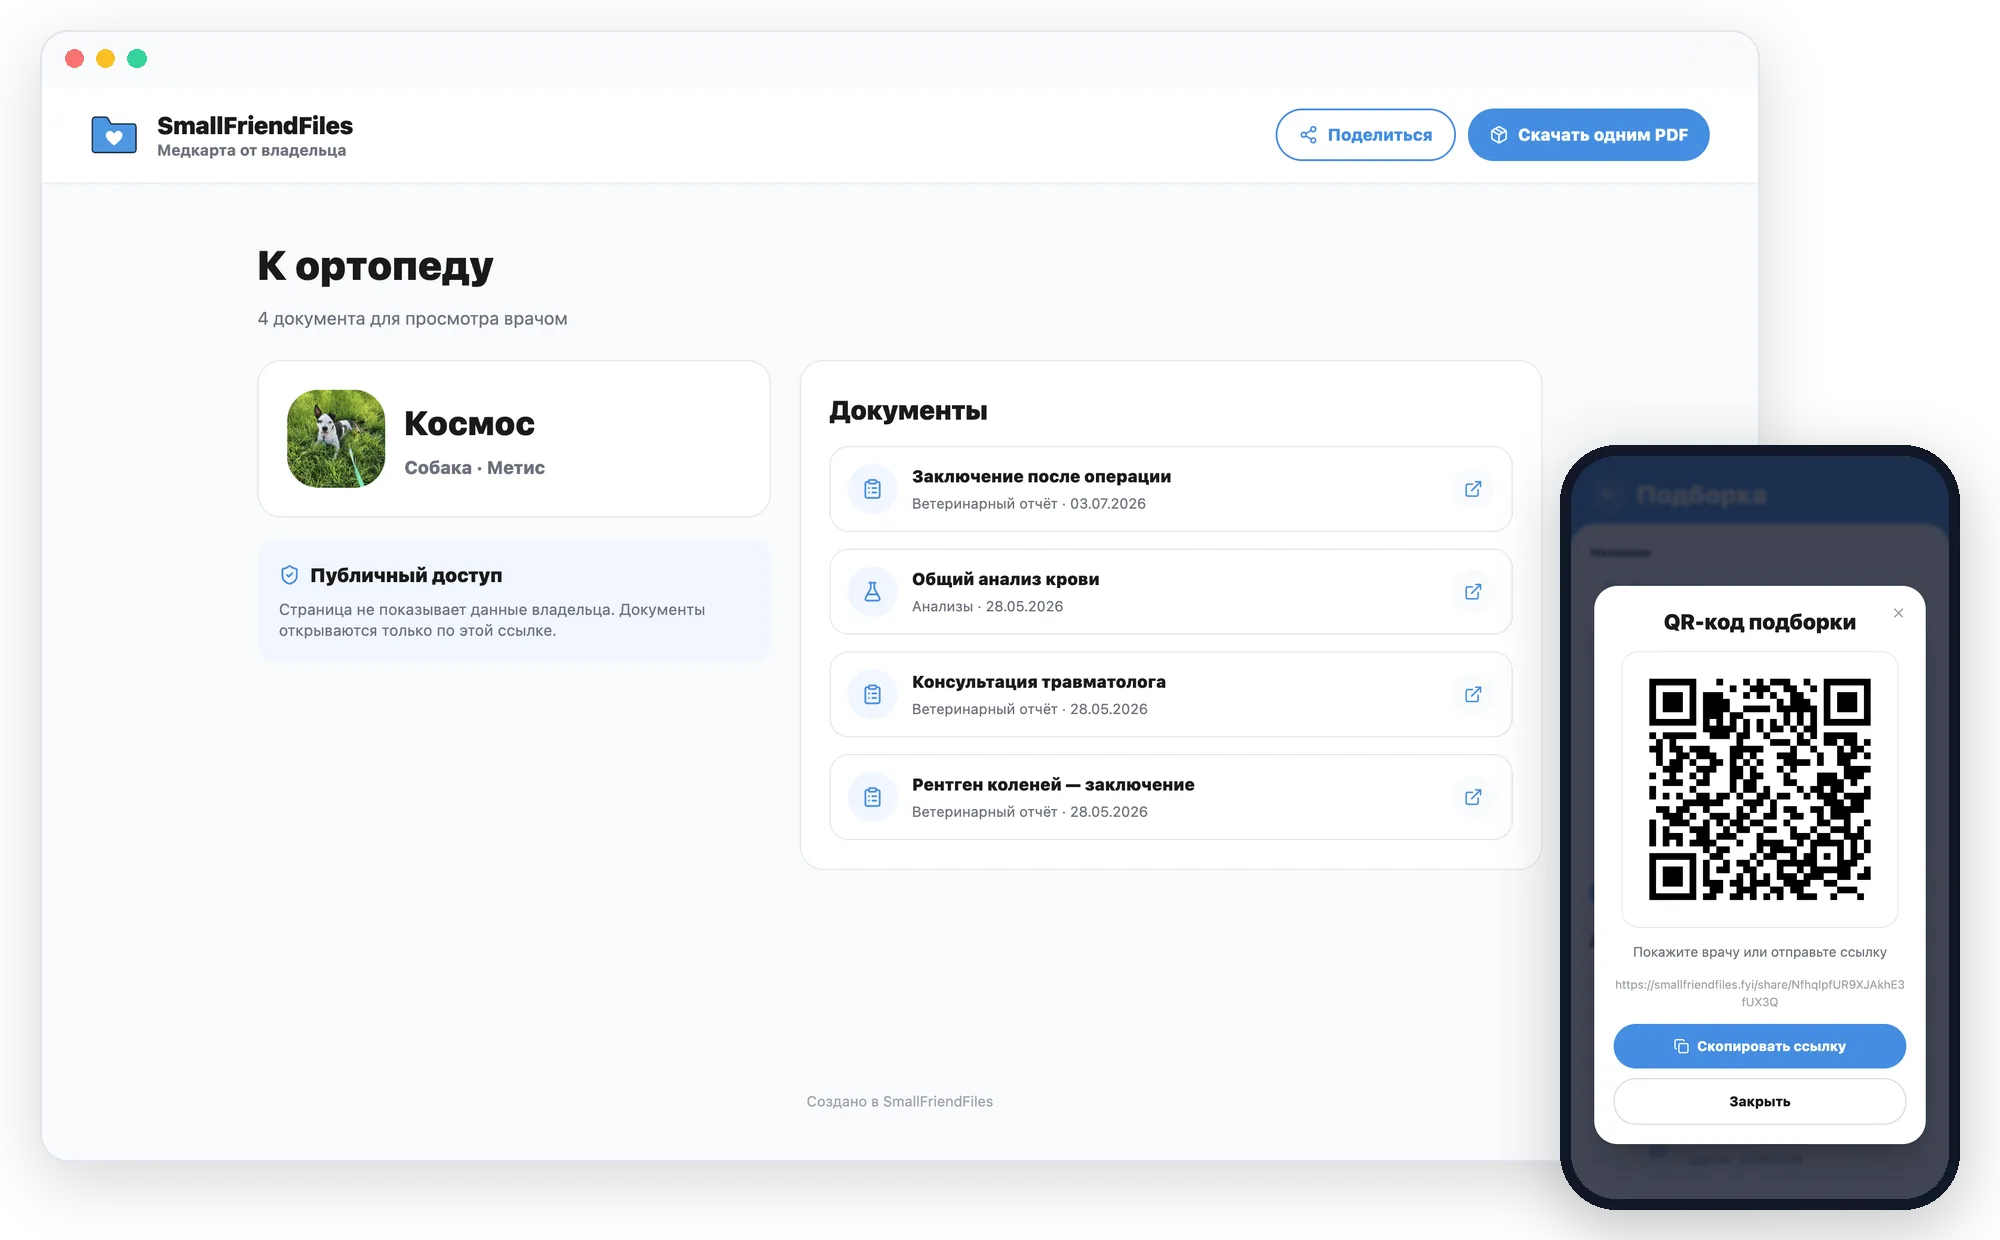
Task: Open Консультация травматолога external link icon
Action: click(1473, 695)
